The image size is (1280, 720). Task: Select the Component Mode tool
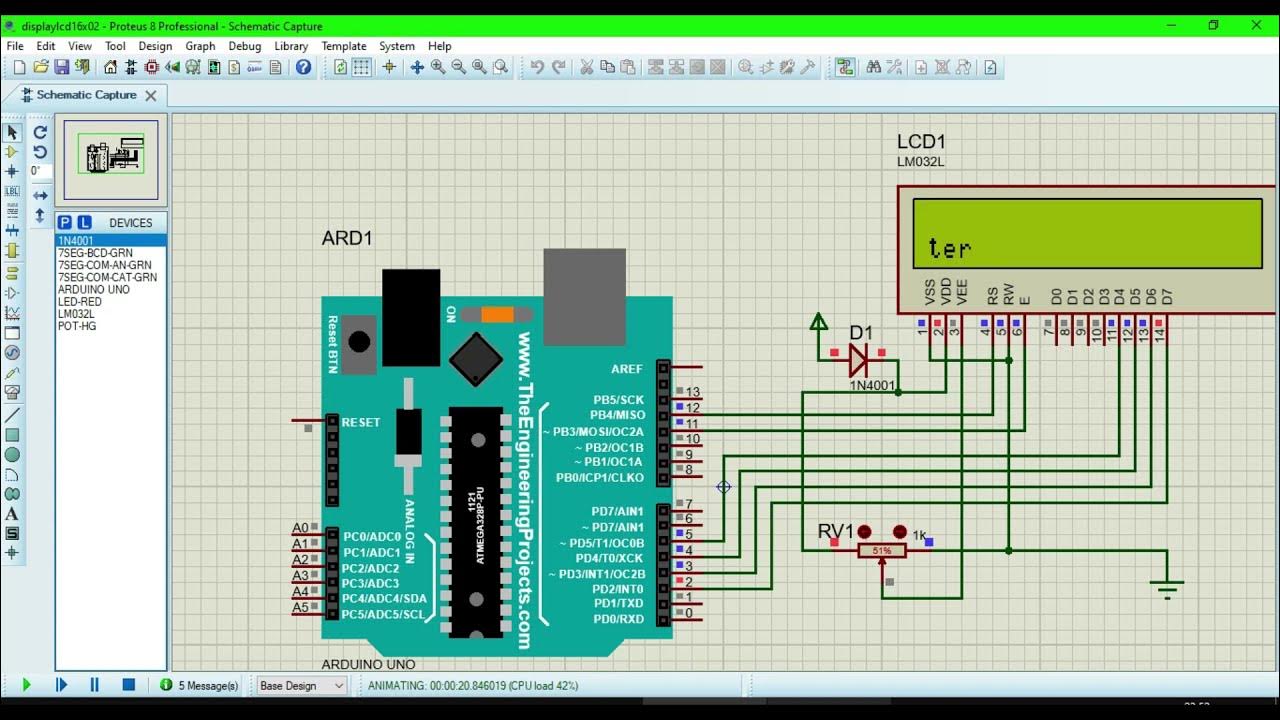pos(12,152)
